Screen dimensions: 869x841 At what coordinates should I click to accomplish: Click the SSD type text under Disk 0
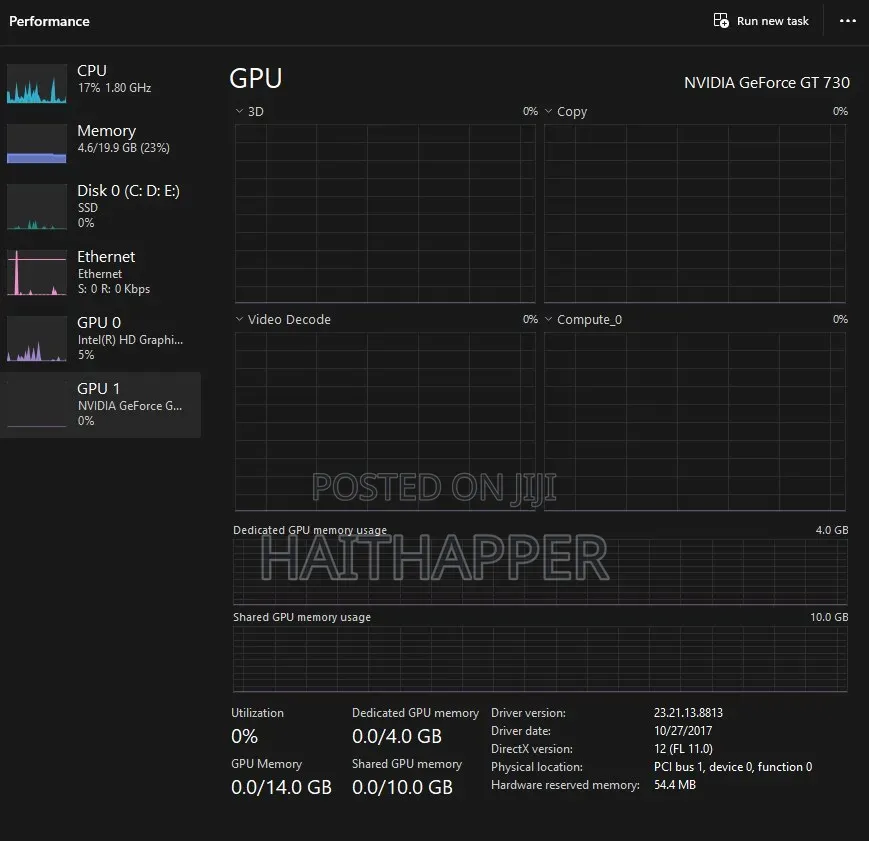[x=88, y=208]
